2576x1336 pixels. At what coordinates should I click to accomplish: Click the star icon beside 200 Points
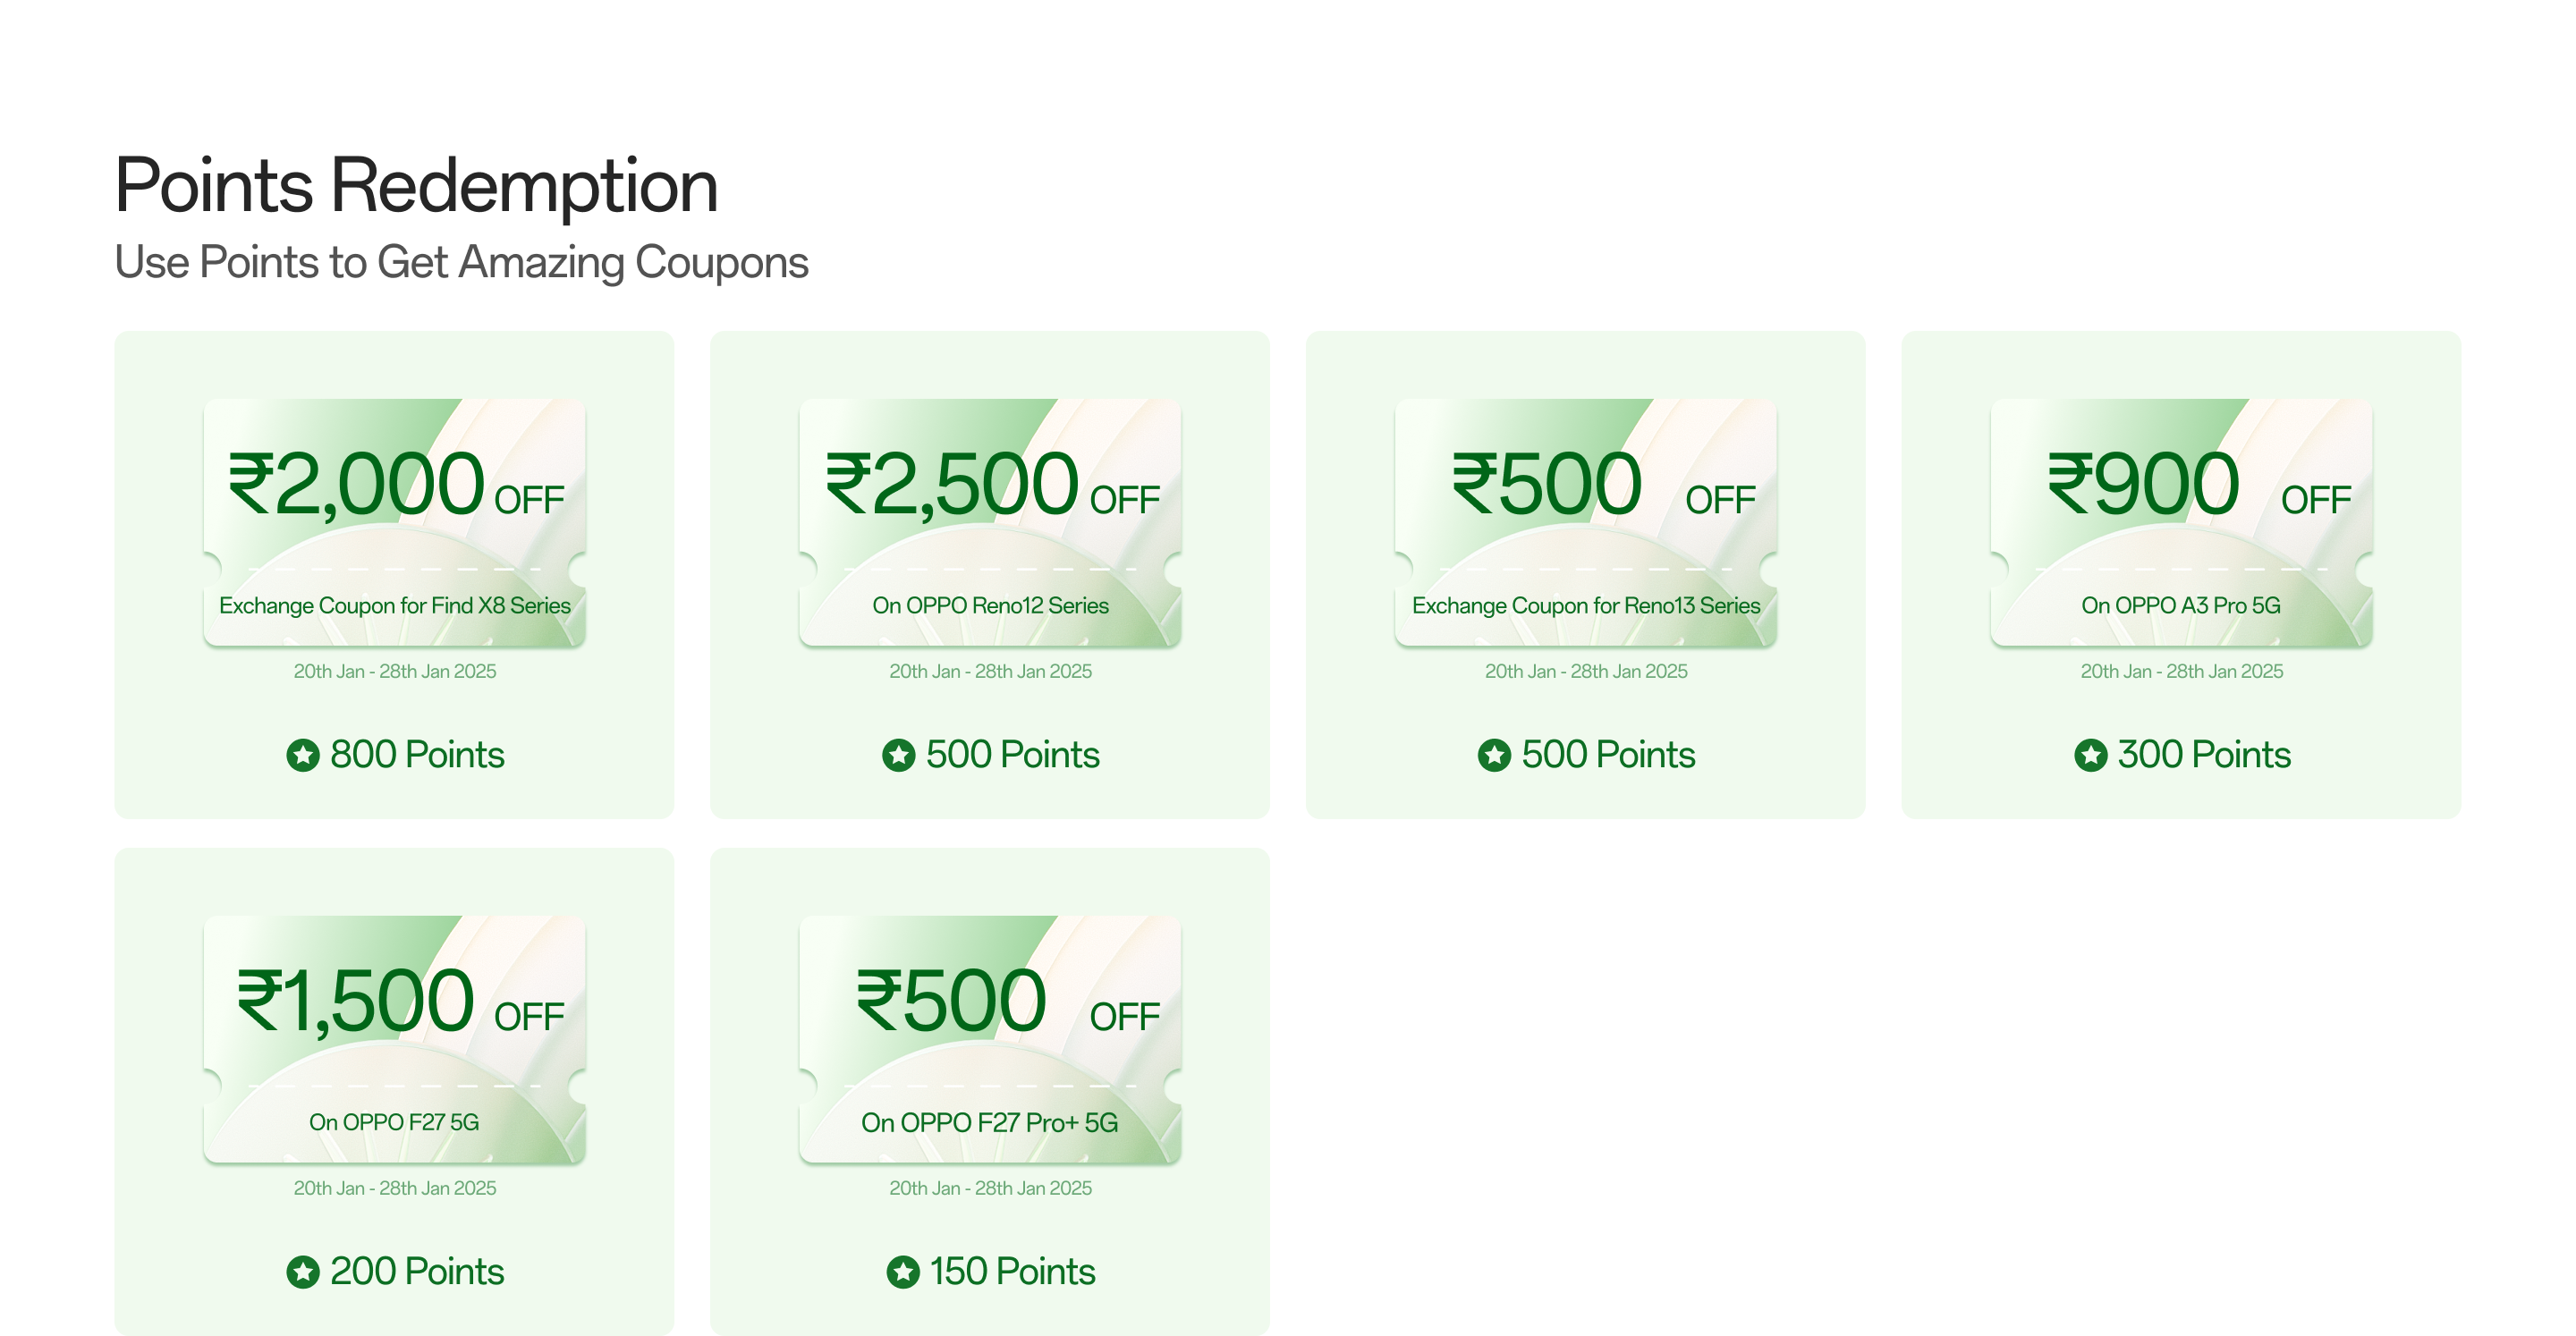[303, 1272]
